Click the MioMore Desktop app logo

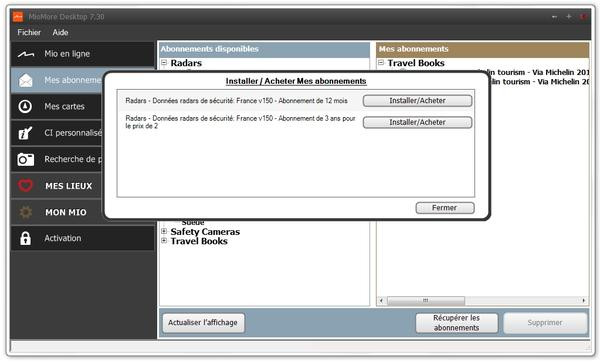click(18, 17)
